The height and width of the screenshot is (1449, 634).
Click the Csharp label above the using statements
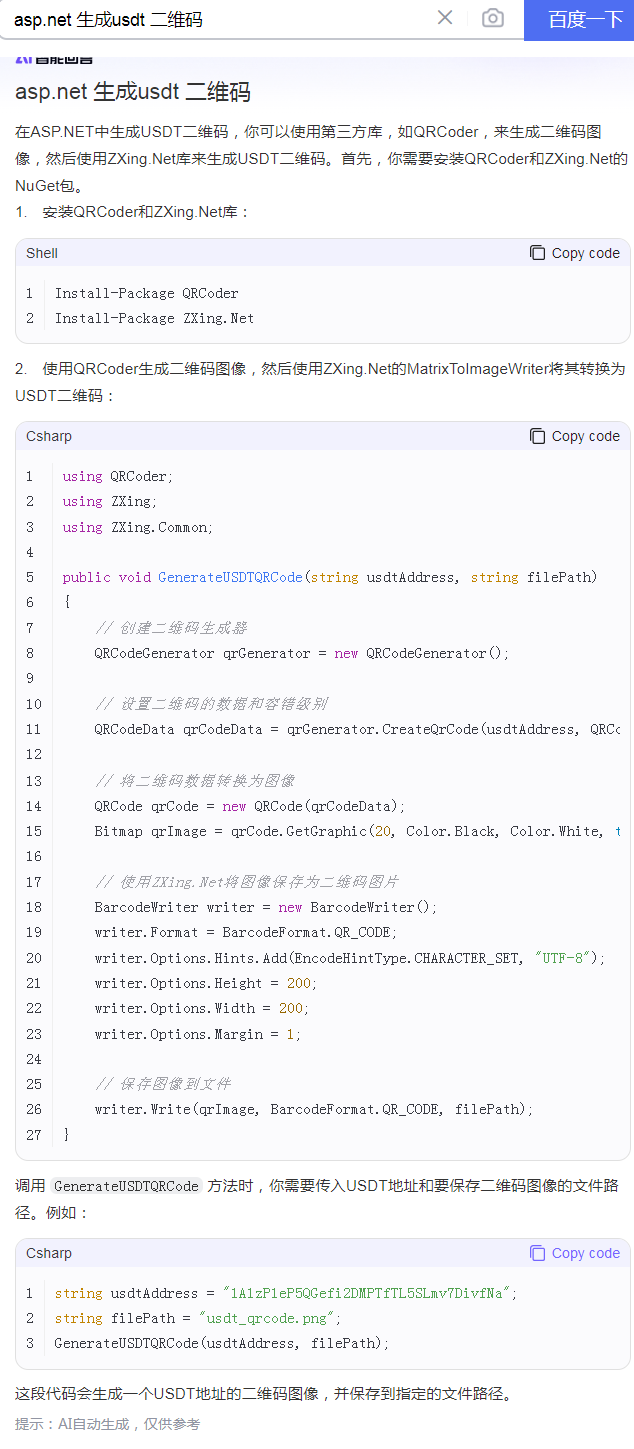[x=49, y=436]
